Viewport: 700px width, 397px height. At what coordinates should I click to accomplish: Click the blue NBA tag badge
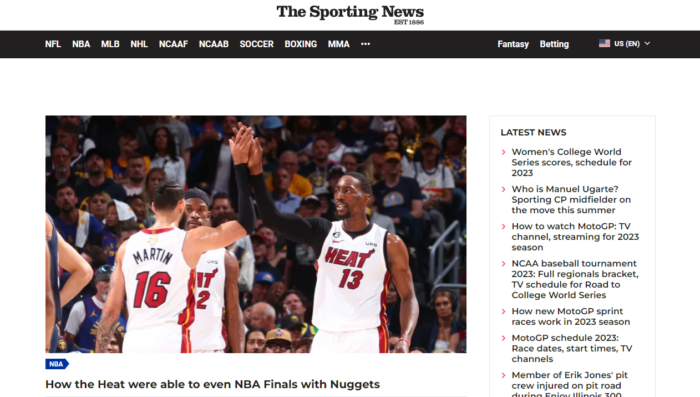click(57, 364)
